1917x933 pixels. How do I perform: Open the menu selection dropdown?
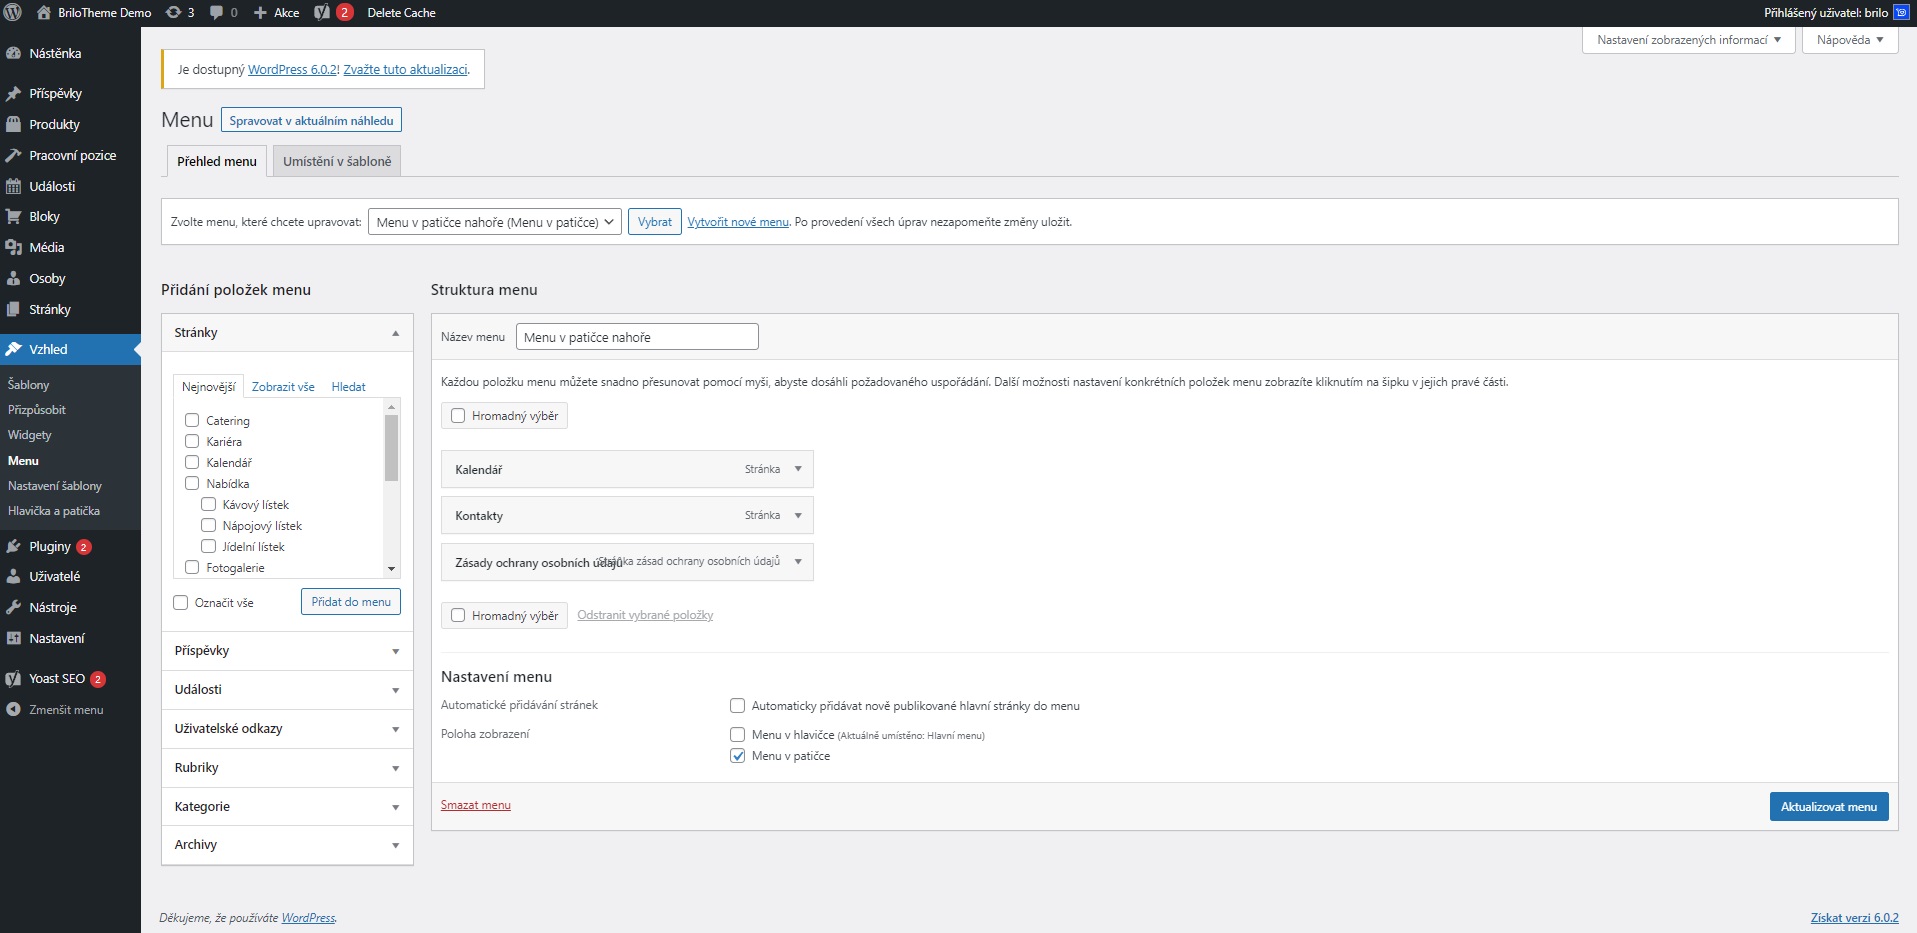pyautogui.click(x=494, y=222)
